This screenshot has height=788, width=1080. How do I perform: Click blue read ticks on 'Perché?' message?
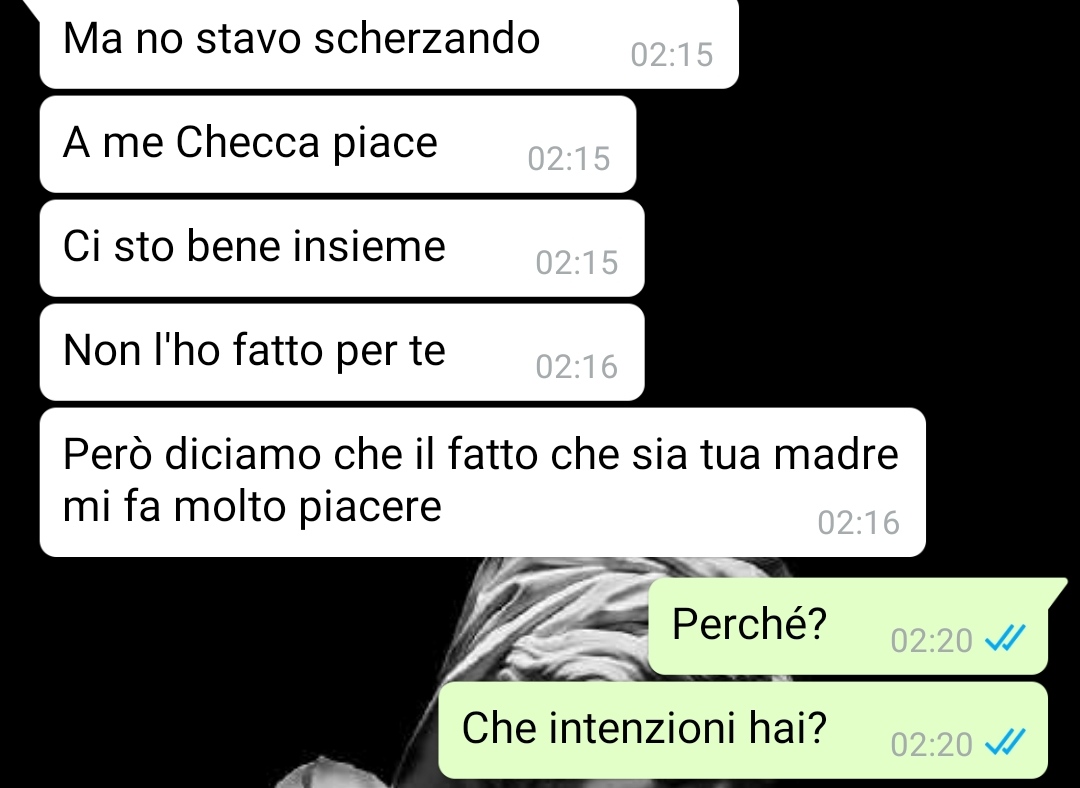[1005, 640]
